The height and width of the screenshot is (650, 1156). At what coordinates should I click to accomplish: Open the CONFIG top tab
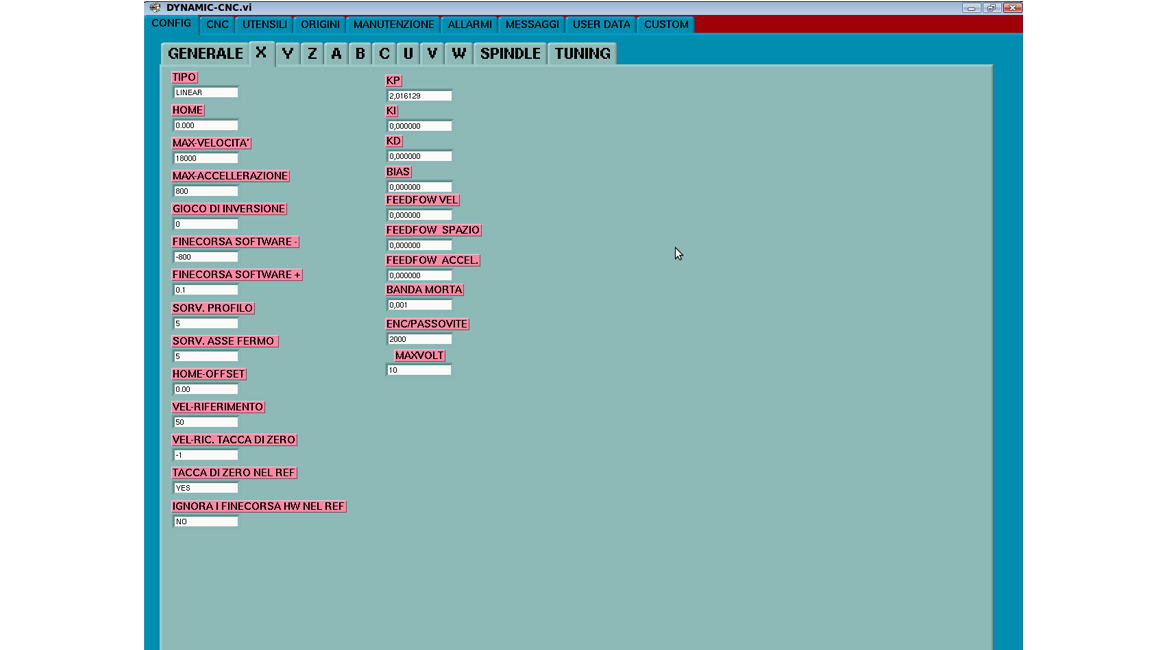coord(171,24)
